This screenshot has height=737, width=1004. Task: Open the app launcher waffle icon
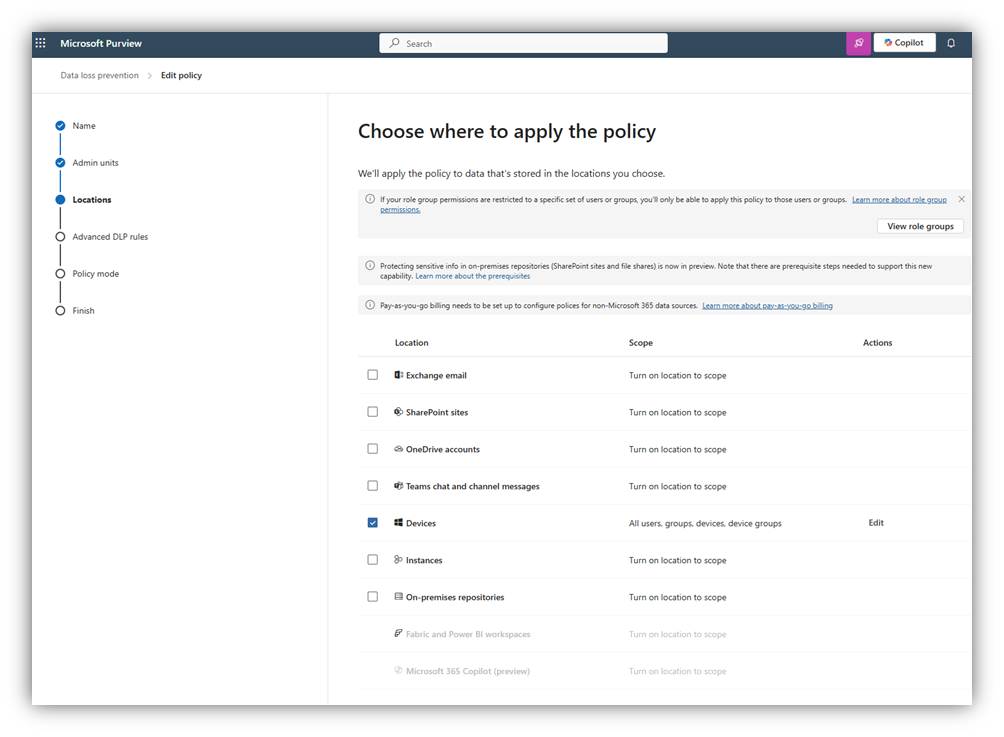(40, 43)
